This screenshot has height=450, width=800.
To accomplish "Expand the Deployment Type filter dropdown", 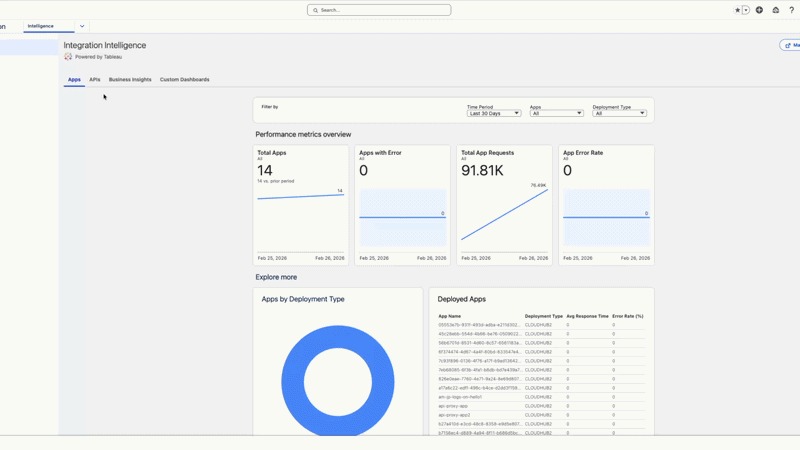I will 619,113.
